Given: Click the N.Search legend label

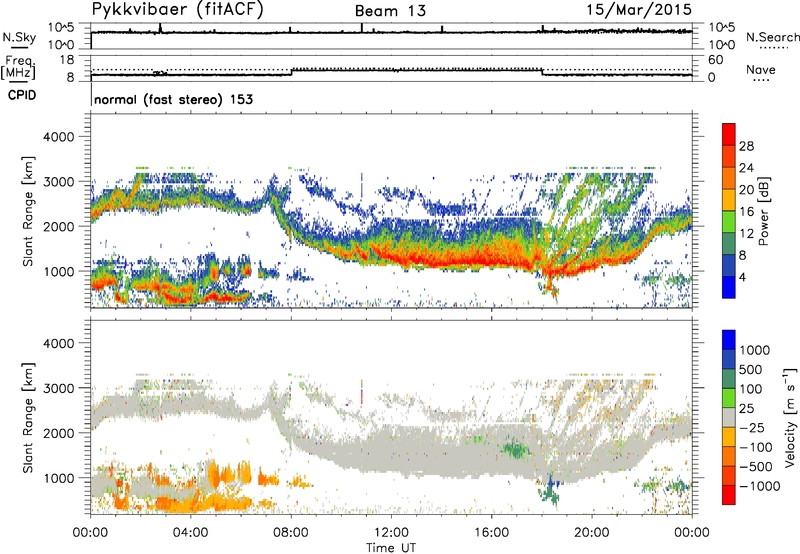Looking at the screenshot, I should coord(772,37).
